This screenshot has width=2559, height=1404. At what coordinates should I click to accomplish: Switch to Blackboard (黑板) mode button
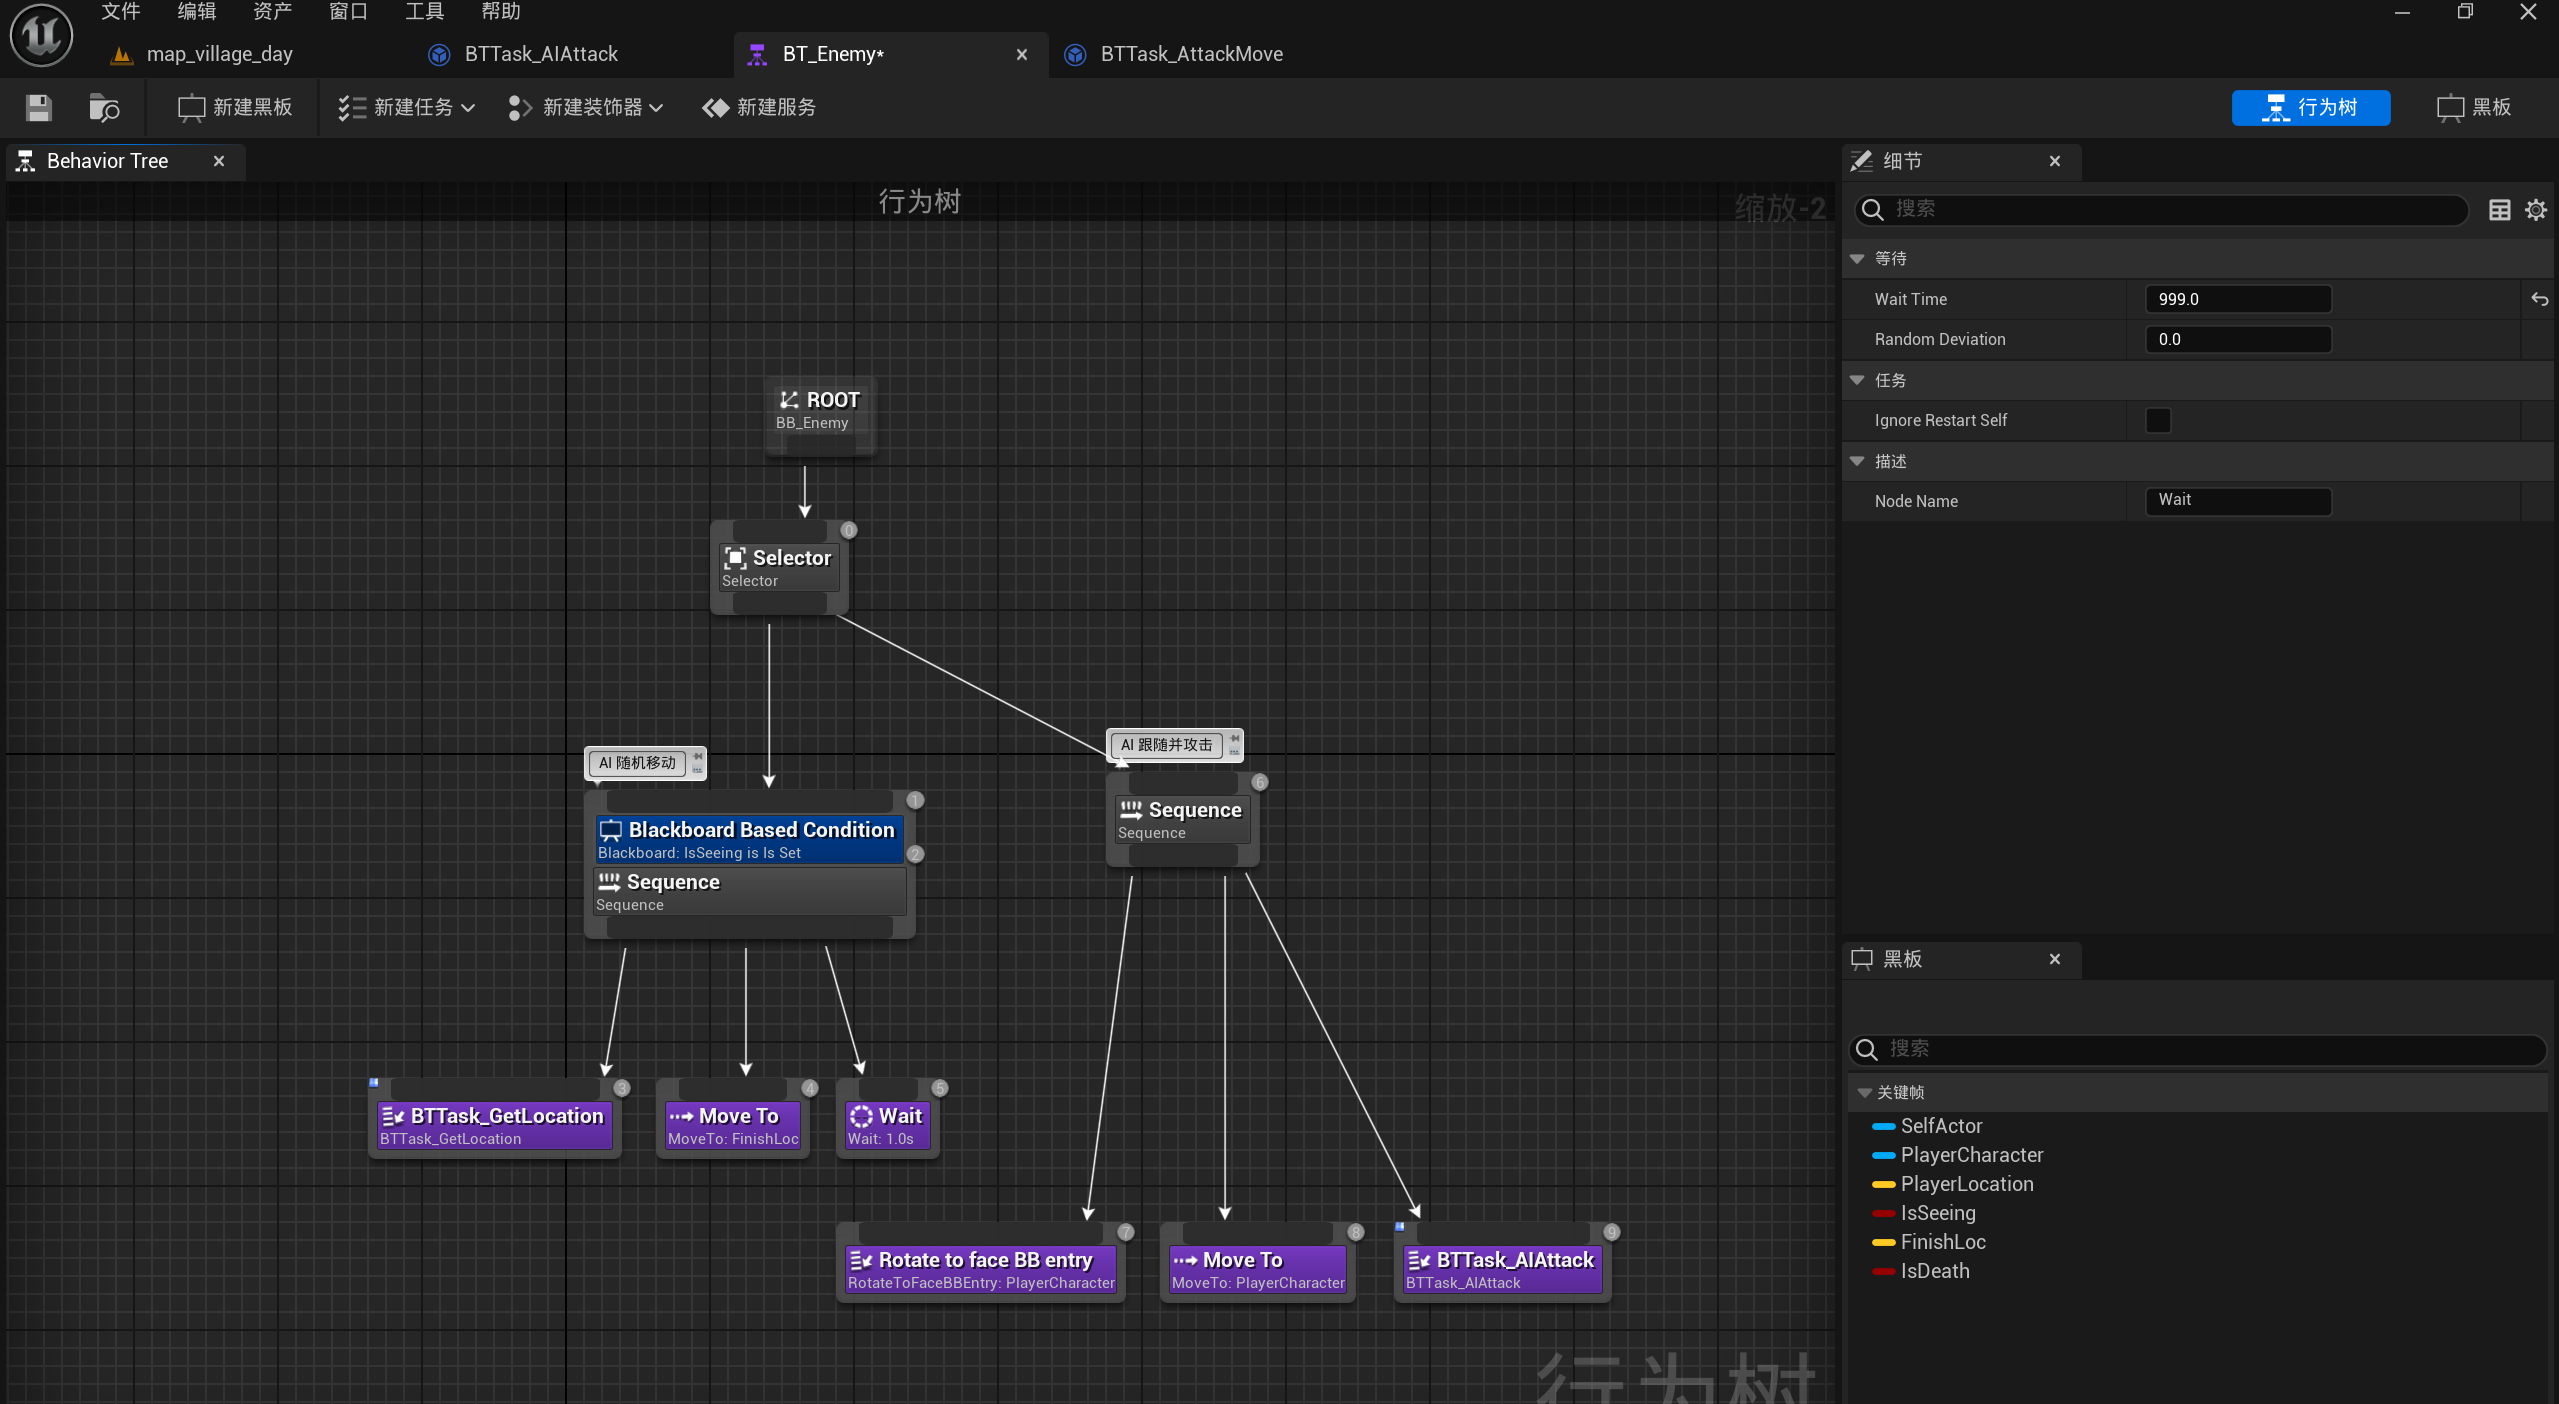2475,108
